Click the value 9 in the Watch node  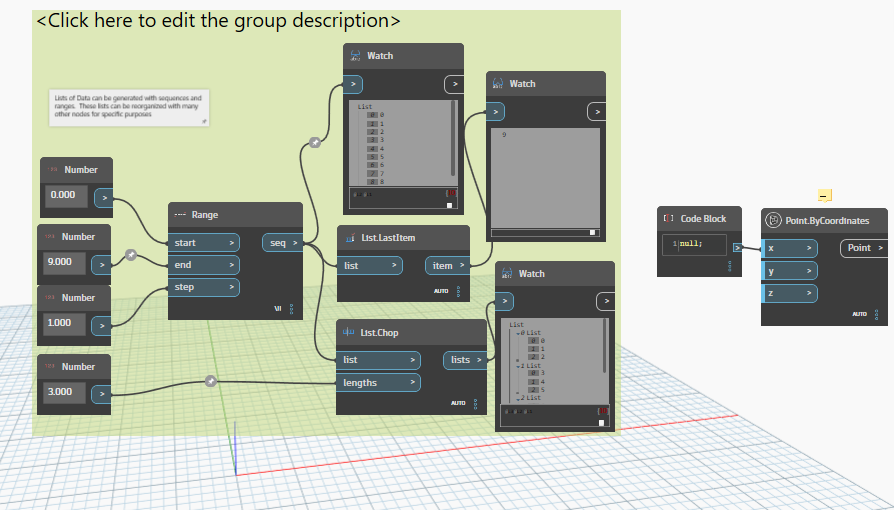pos(504,135)
